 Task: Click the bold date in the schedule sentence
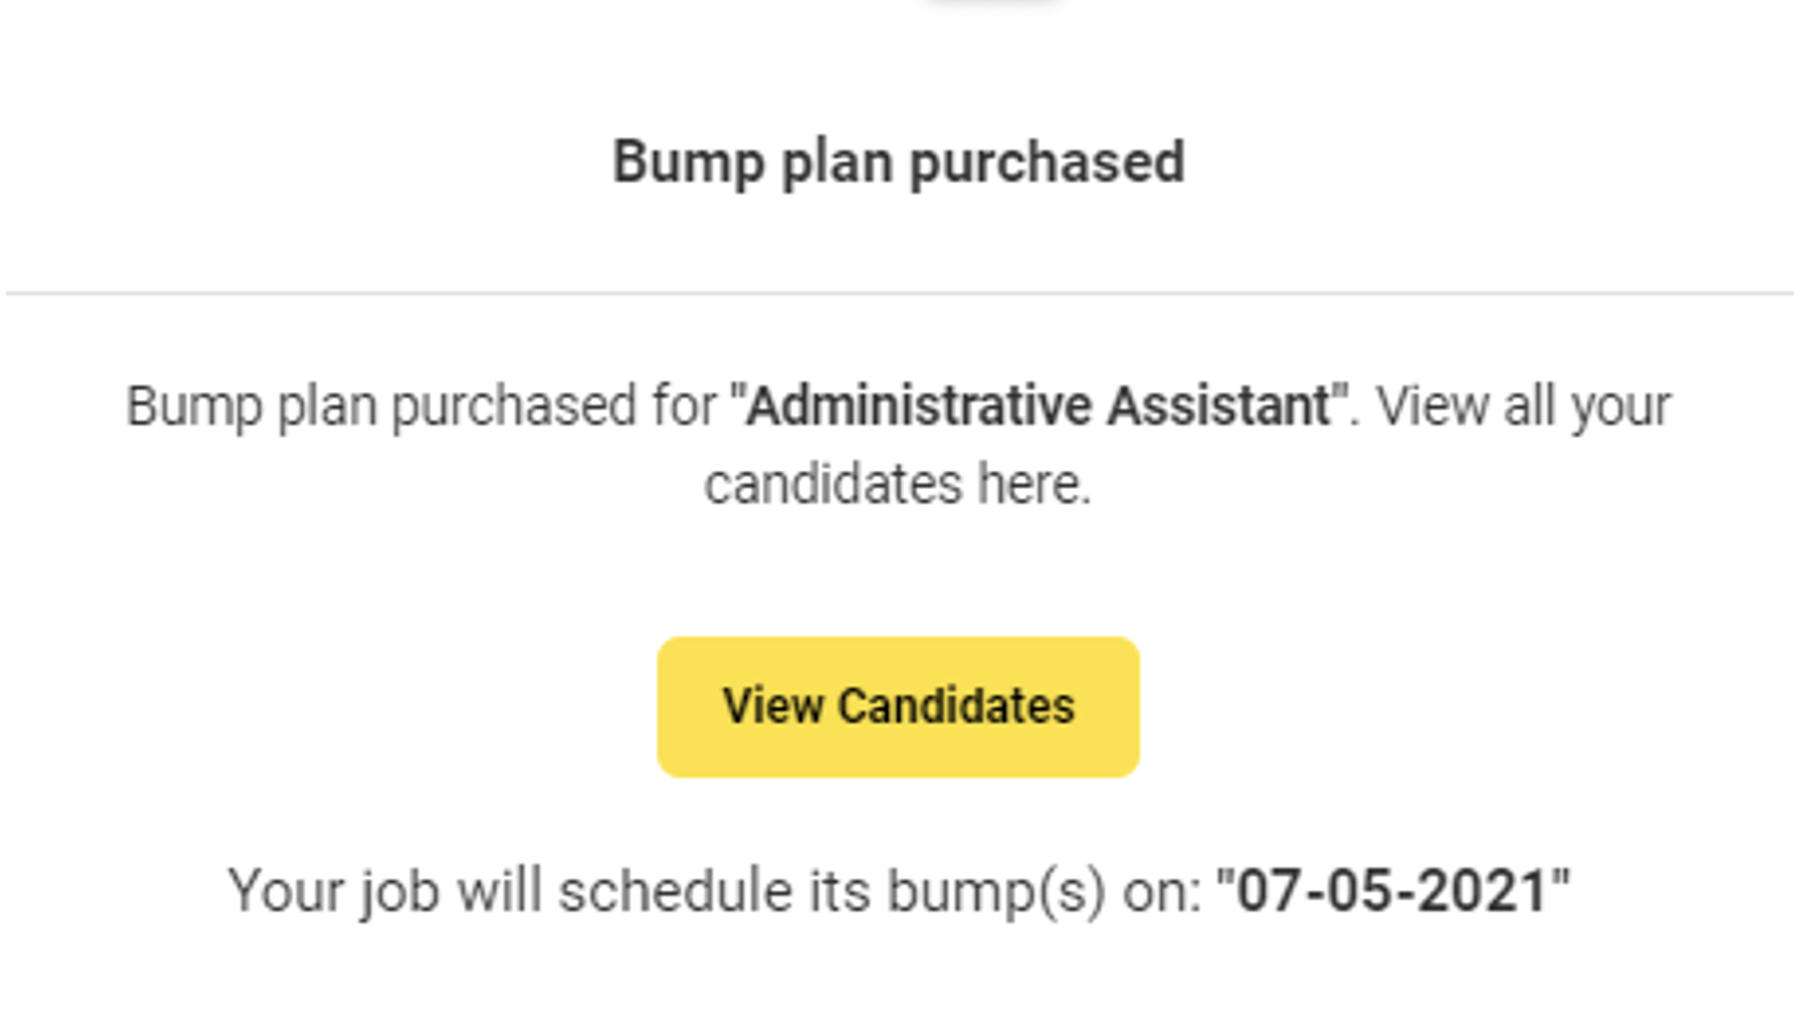1393,888
